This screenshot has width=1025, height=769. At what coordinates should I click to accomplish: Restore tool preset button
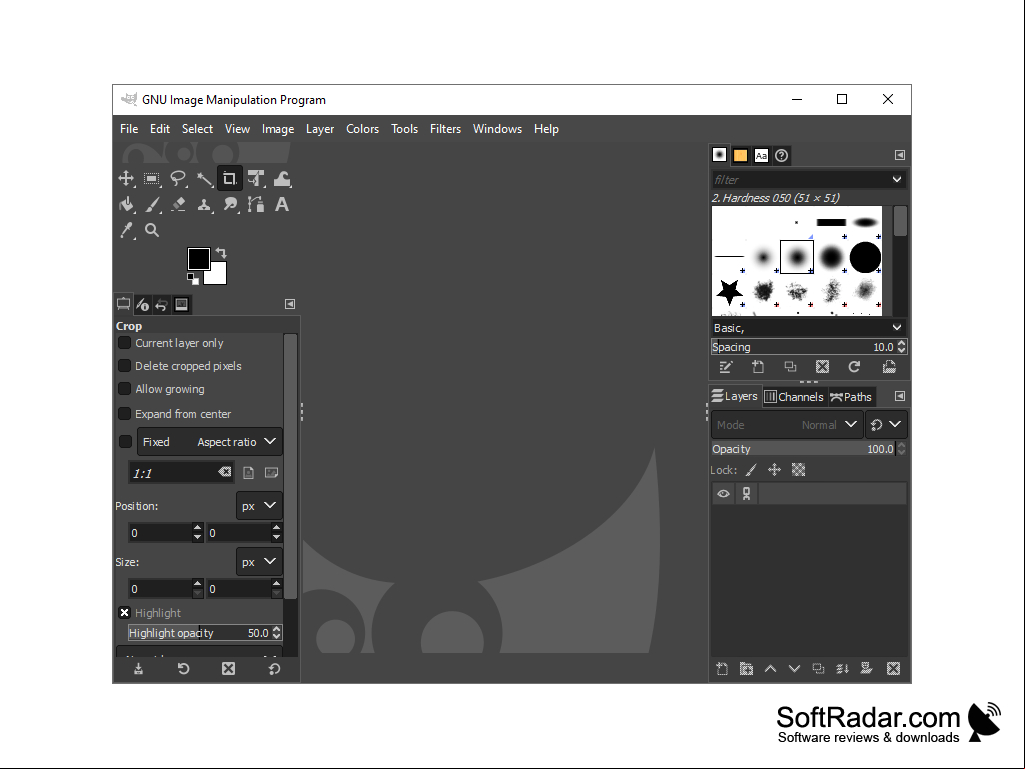click(184, 668)
